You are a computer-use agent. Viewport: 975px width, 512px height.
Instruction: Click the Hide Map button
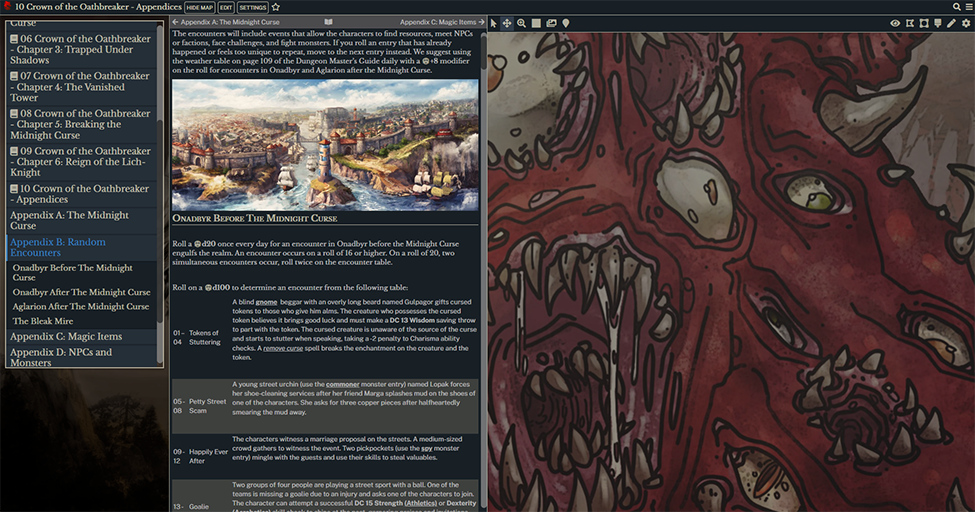(200, 7)
